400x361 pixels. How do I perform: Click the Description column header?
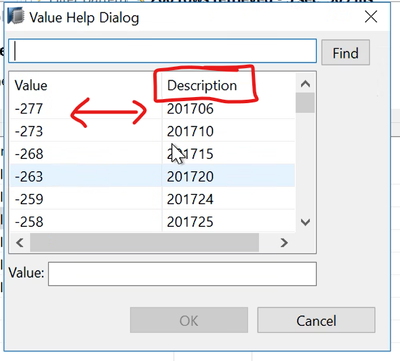(x=228, y=85)
